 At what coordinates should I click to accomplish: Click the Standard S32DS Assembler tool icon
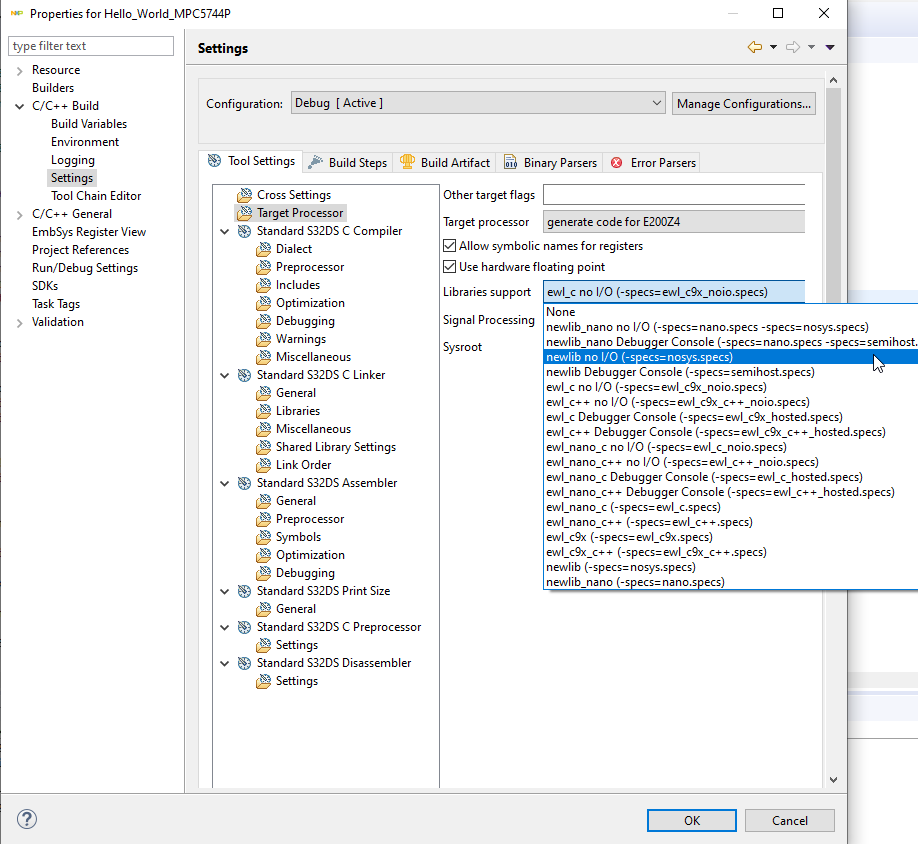pos(244,483)
